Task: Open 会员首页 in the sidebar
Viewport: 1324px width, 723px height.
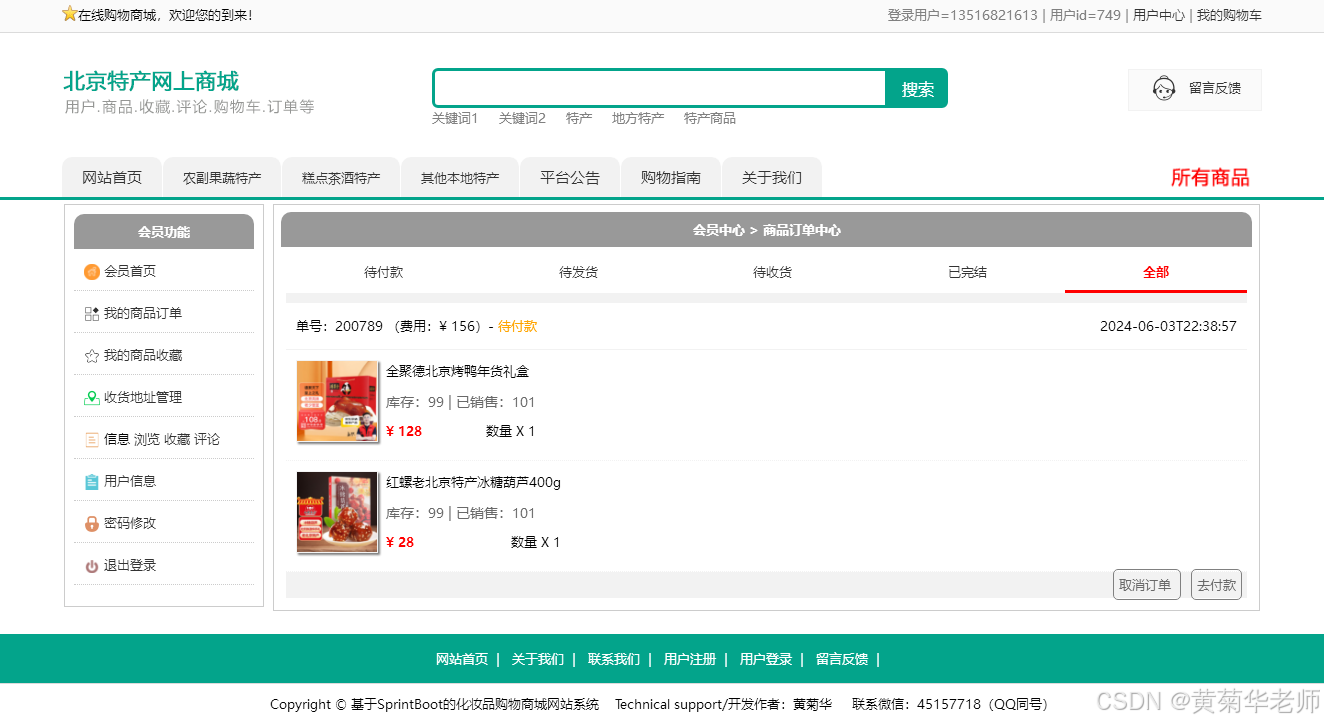Action: [130, 272]
